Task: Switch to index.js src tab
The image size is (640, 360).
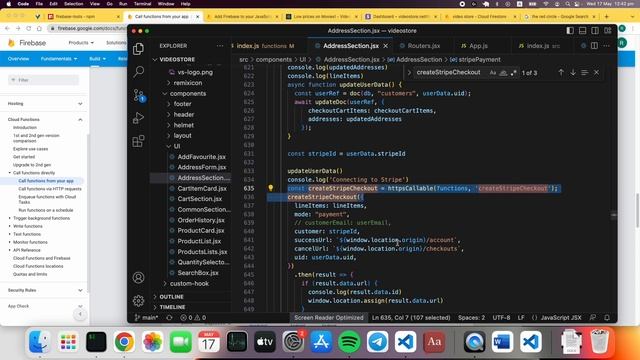Action: 539,46
